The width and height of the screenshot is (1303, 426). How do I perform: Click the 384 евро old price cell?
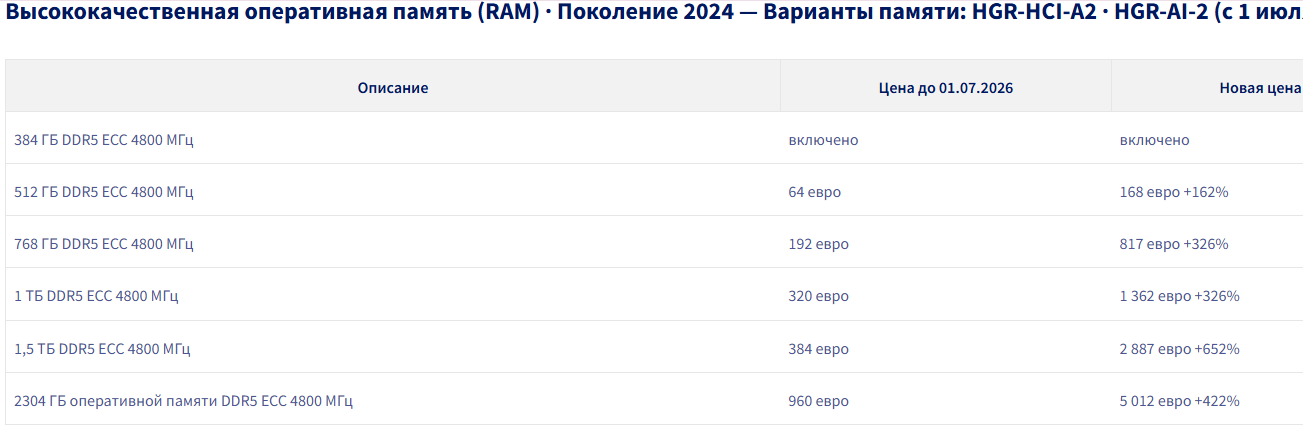[819, 349]
